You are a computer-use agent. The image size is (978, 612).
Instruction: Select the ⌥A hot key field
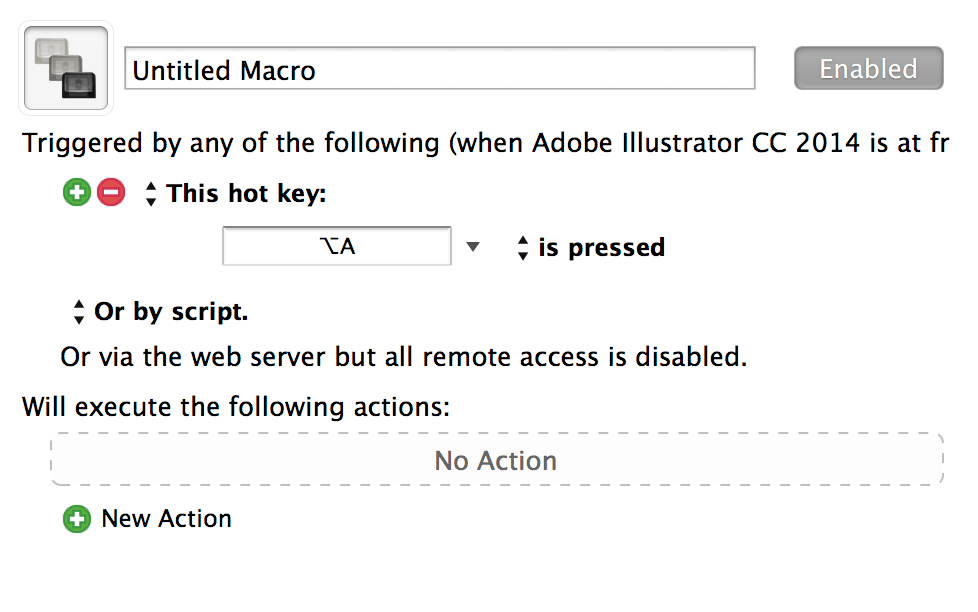337,246
